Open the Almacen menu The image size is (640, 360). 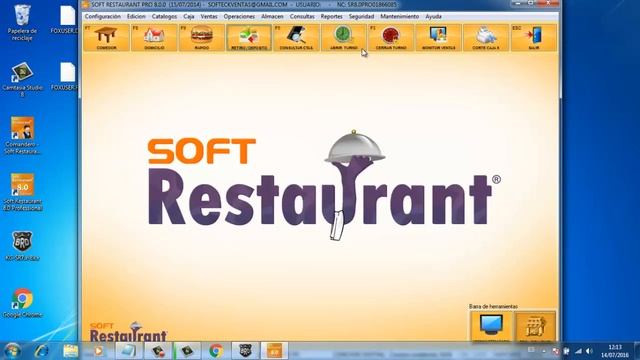[x=272, y=16]
